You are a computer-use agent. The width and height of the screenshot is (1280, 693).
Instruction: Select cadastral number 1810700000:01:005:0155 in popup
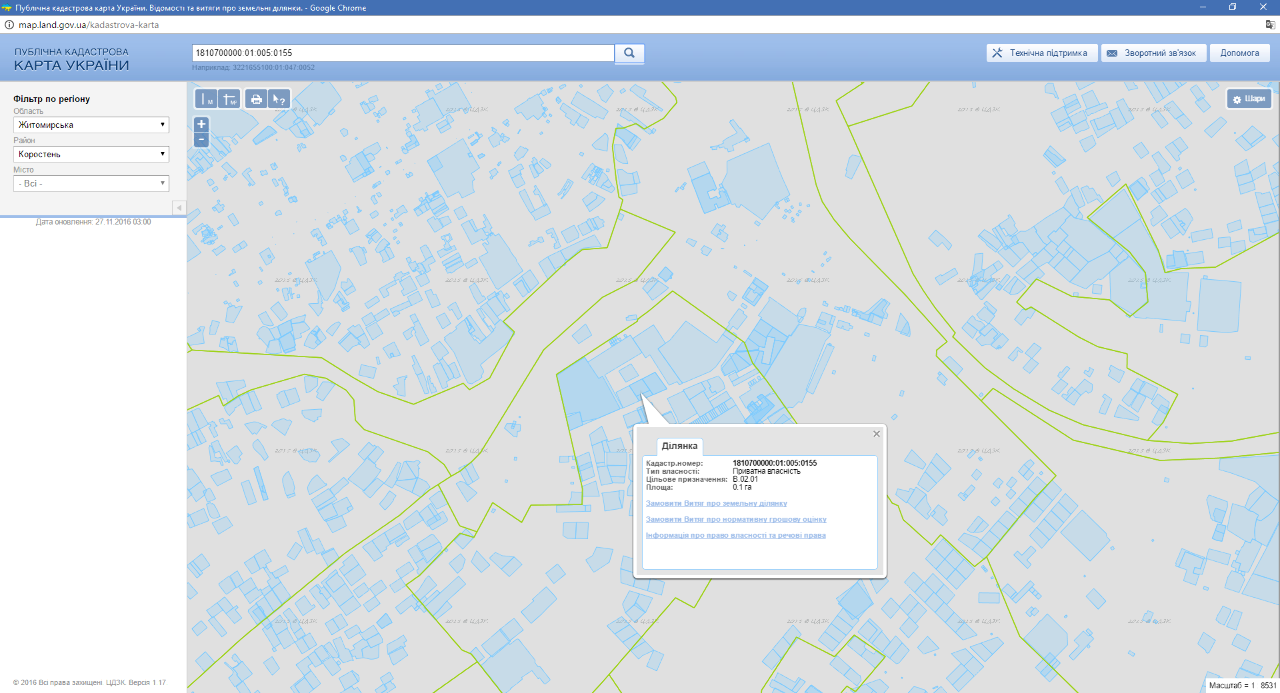[775, 463]
